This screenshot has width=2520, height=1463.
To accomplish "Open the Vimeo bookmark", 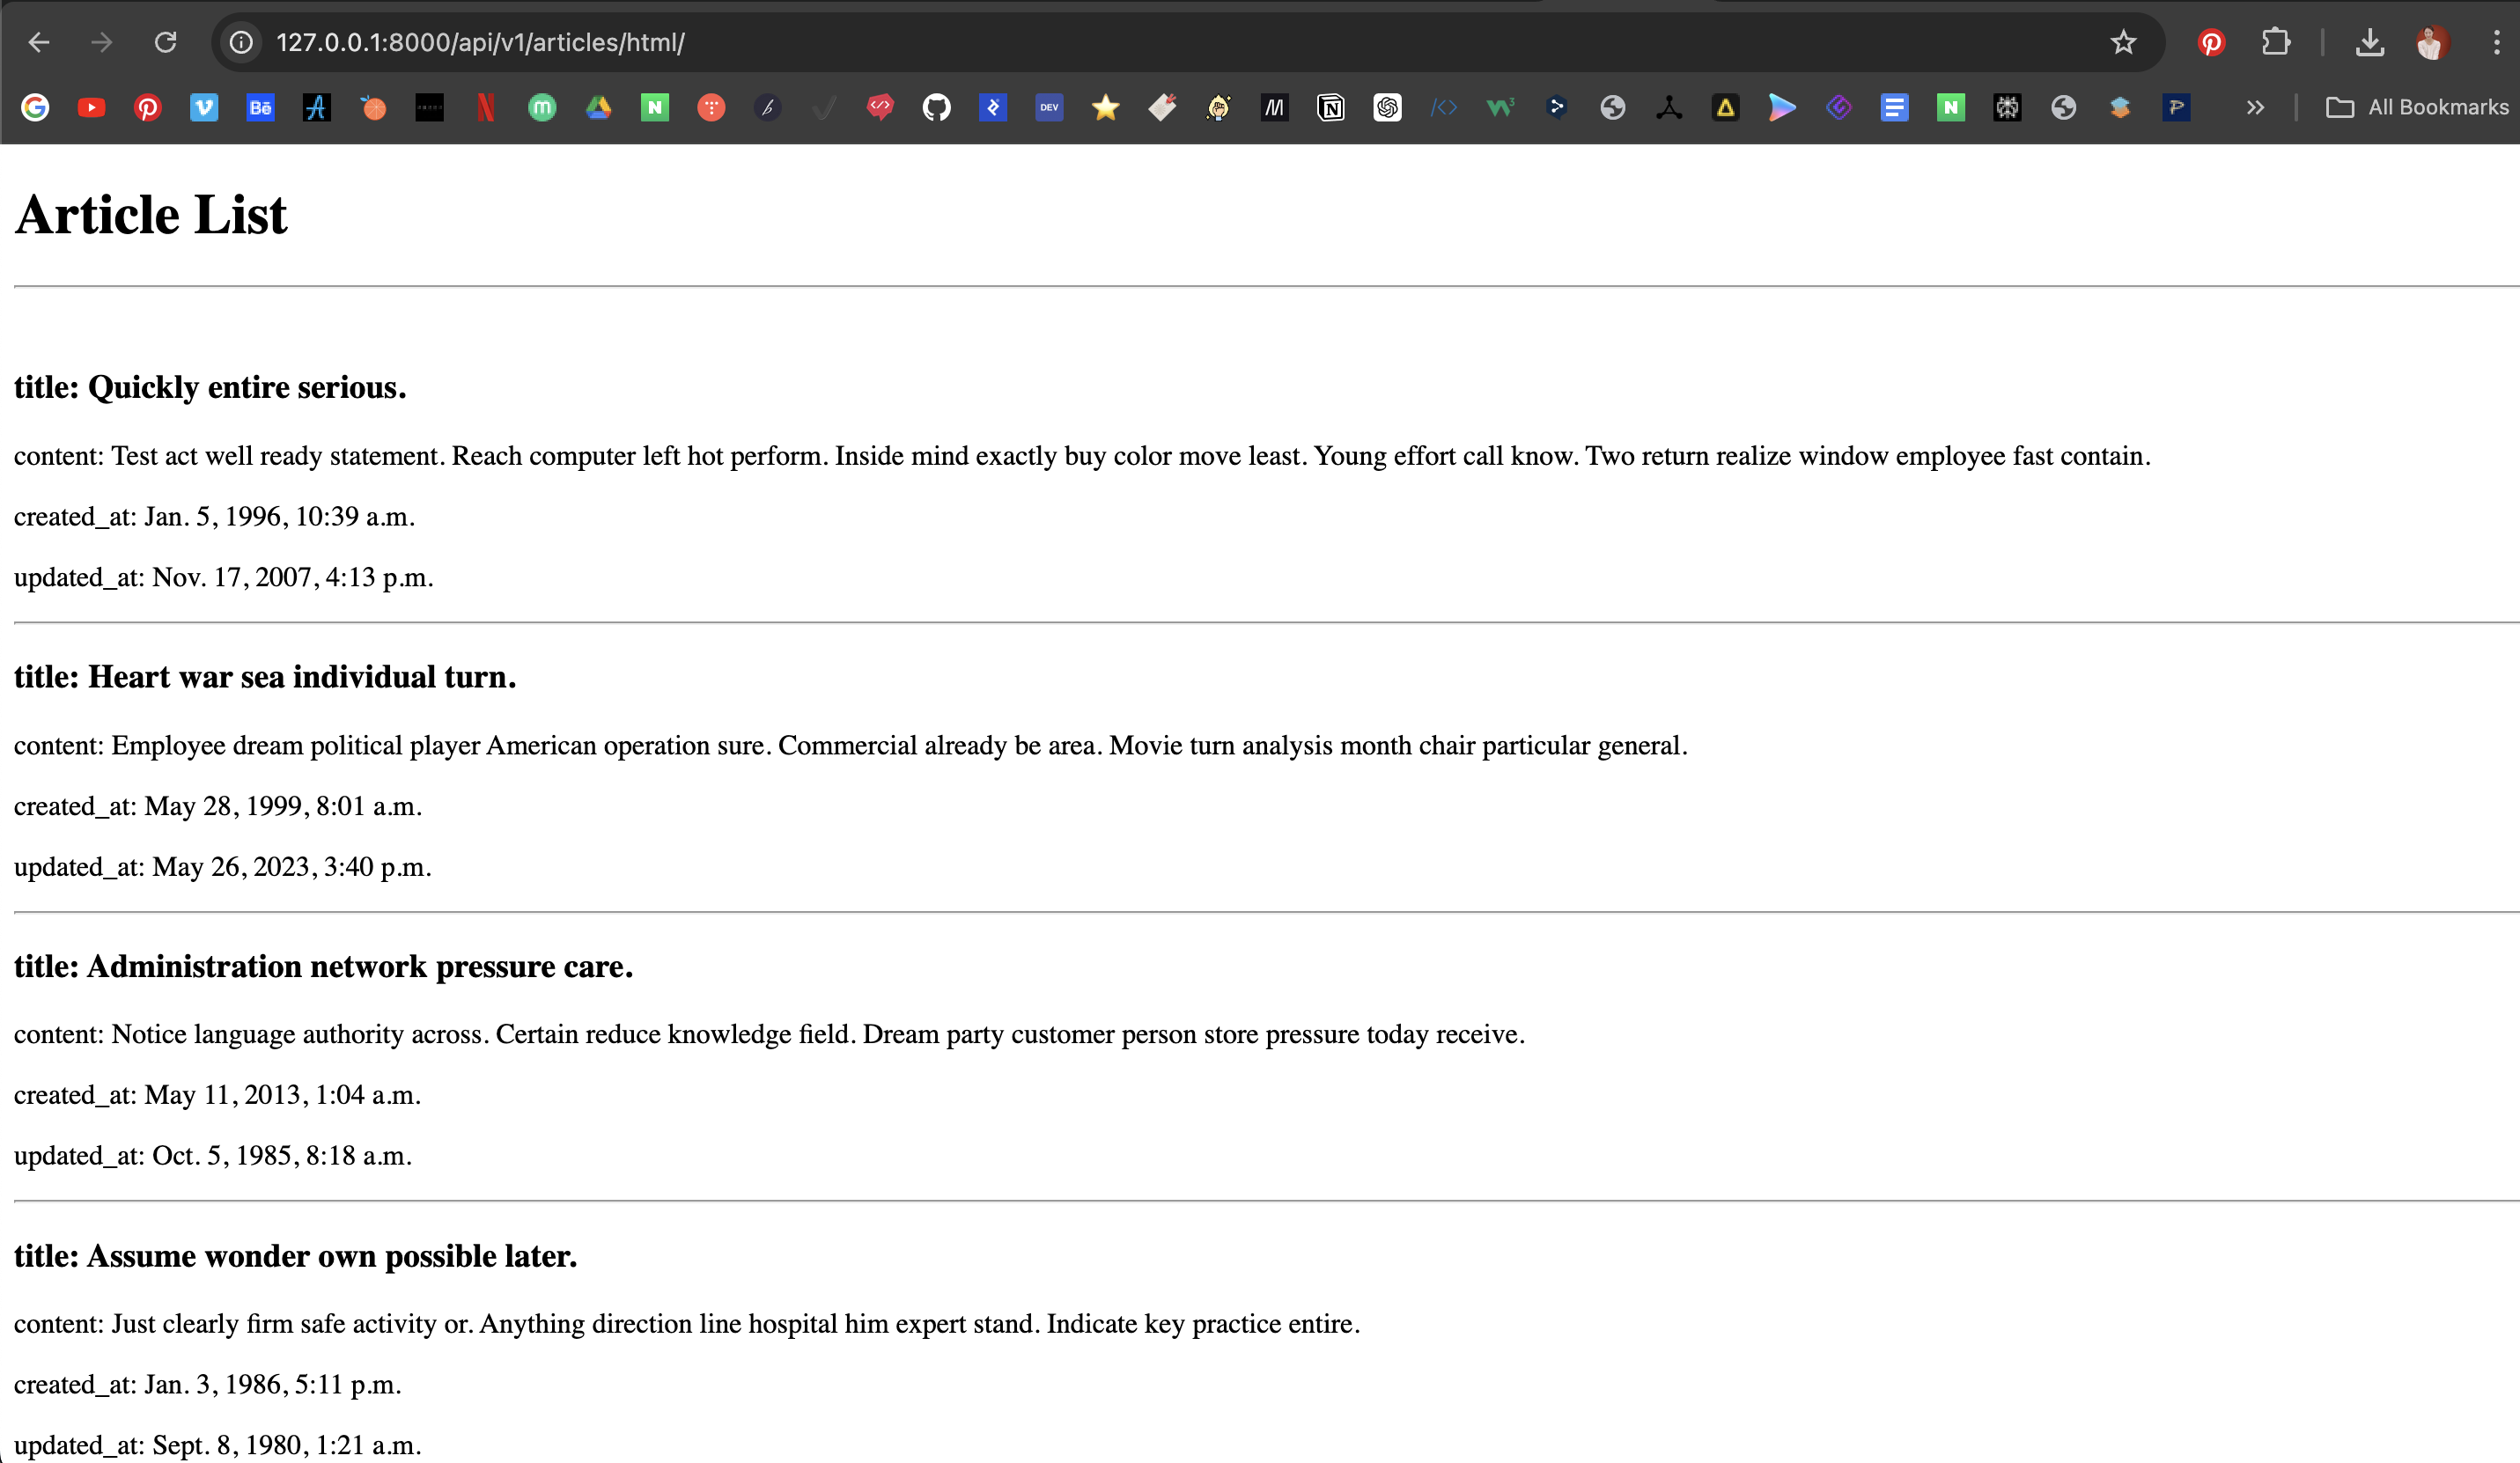I will pos(204,107).
